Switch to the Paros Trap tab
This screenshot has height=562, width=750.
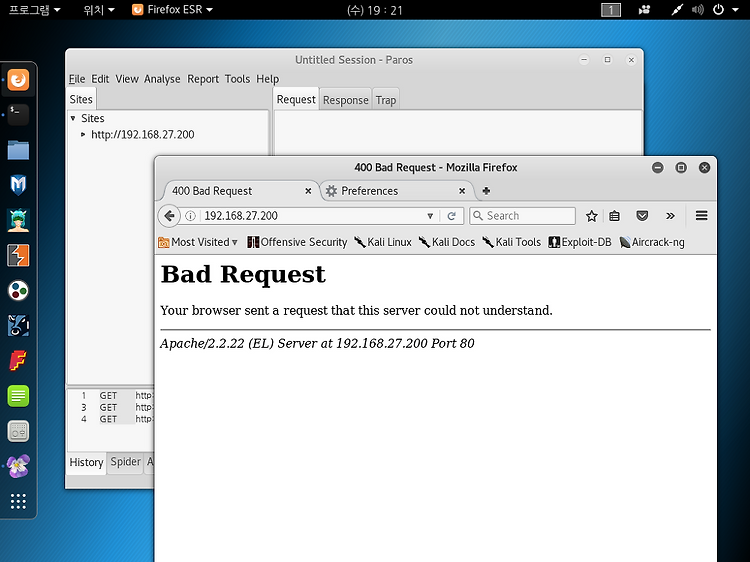386,100
